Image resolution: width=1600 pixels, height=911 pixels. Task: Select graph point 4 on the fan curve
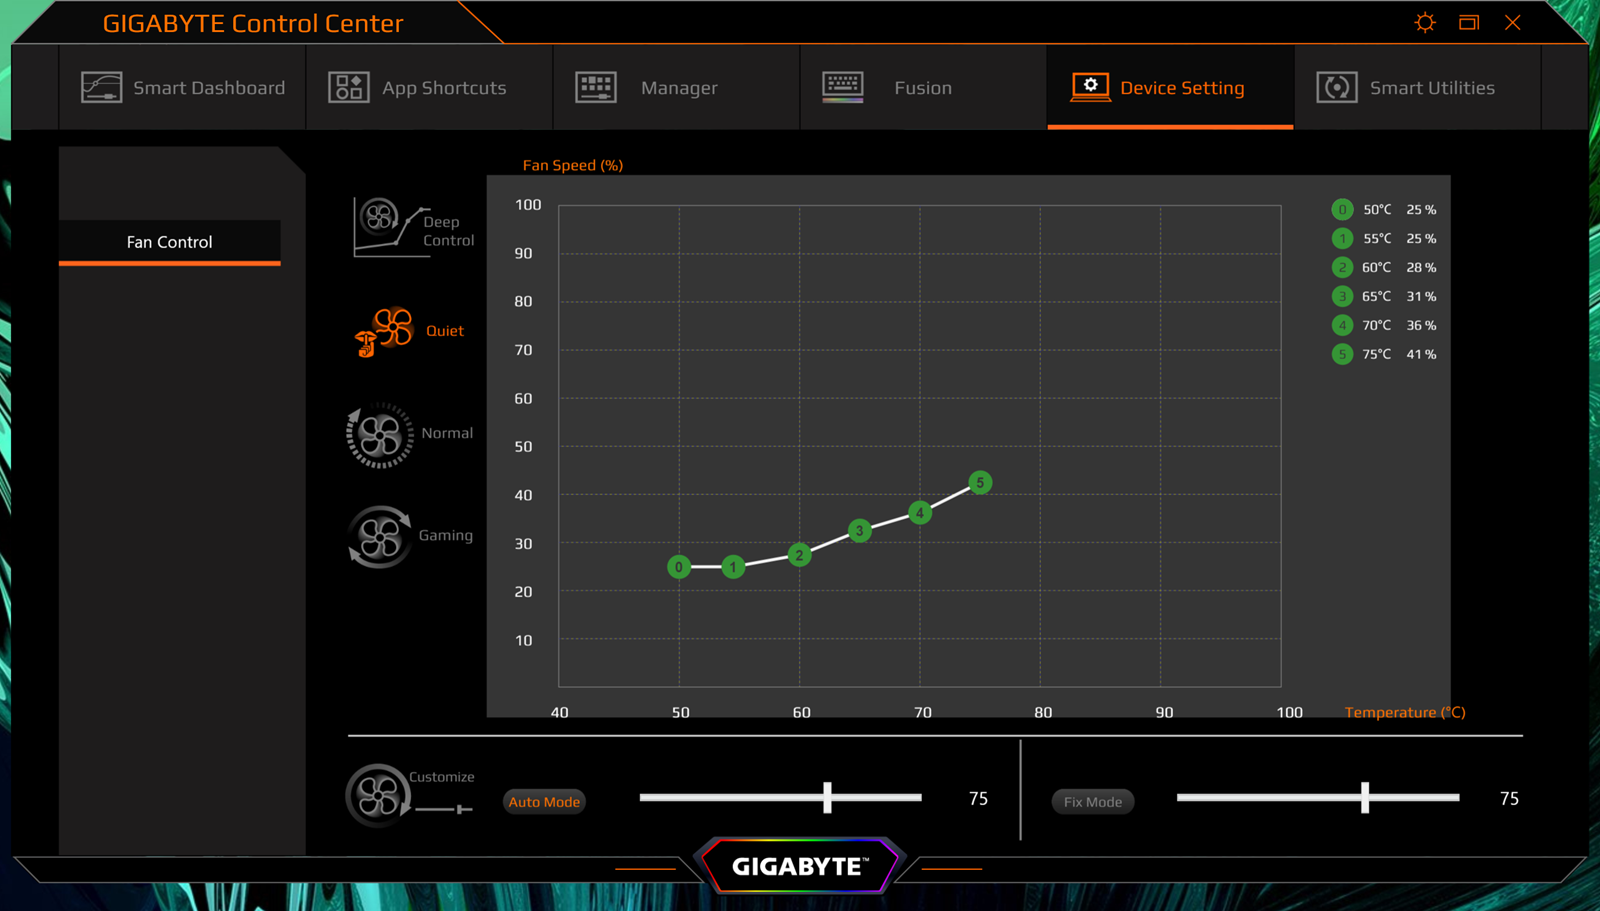pyautogui.click(x=920, y=513)
